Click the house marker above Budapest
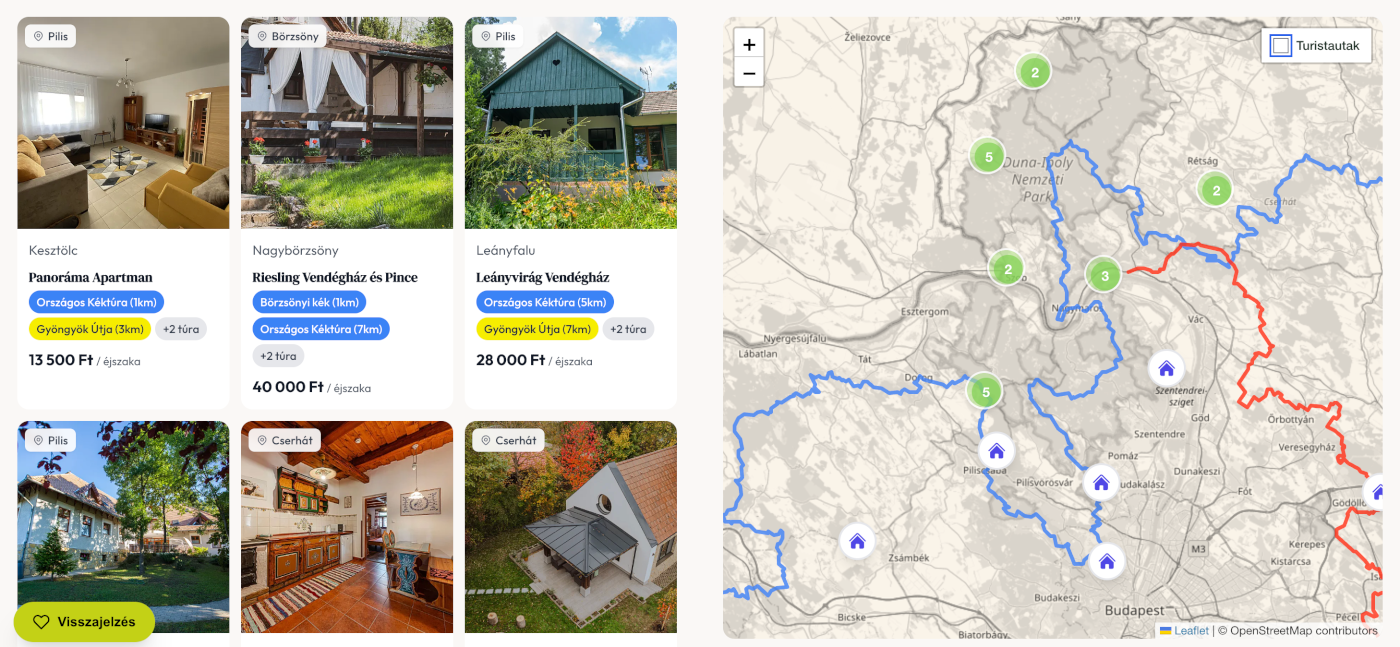Image resolution: width=1400 pixels, height=647 pixels. [x=1107, y=561]
